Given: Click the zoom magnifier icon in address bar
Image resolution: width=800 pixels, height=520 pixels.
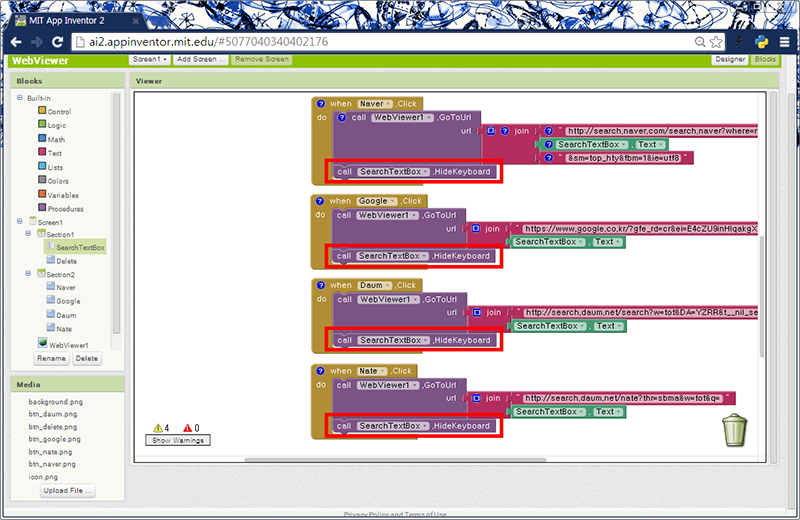Looking at the screenshot, I should [700, 42].
